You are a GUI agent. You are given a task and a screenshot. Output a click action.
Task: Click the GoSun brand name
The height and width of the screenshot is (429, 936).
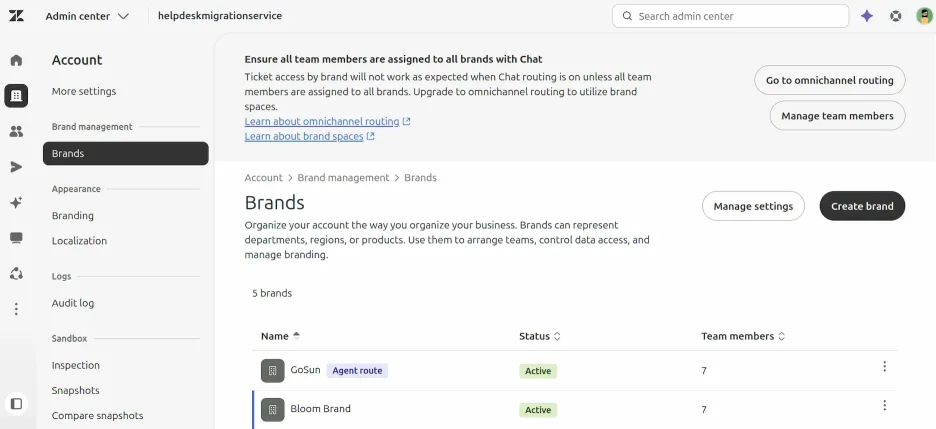point(306,370)
